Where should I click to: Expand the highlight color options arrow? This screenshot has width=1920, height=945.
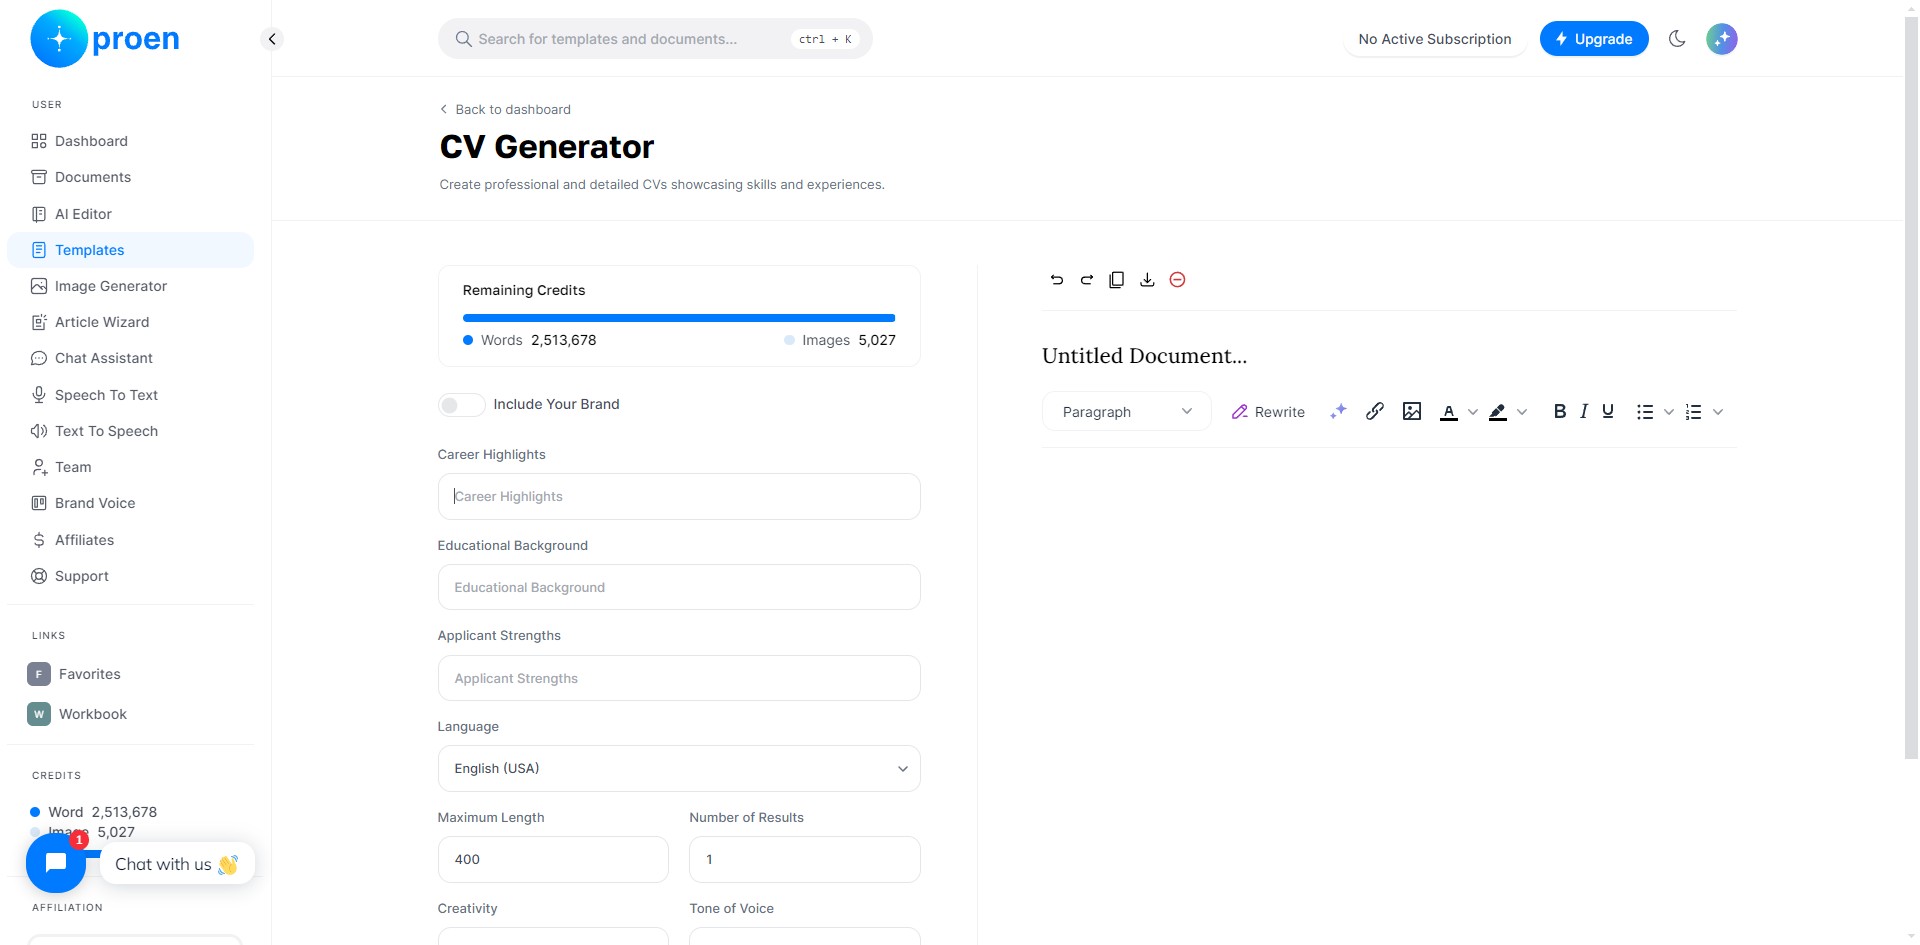pyautogui.click(x=1522, y=412)
